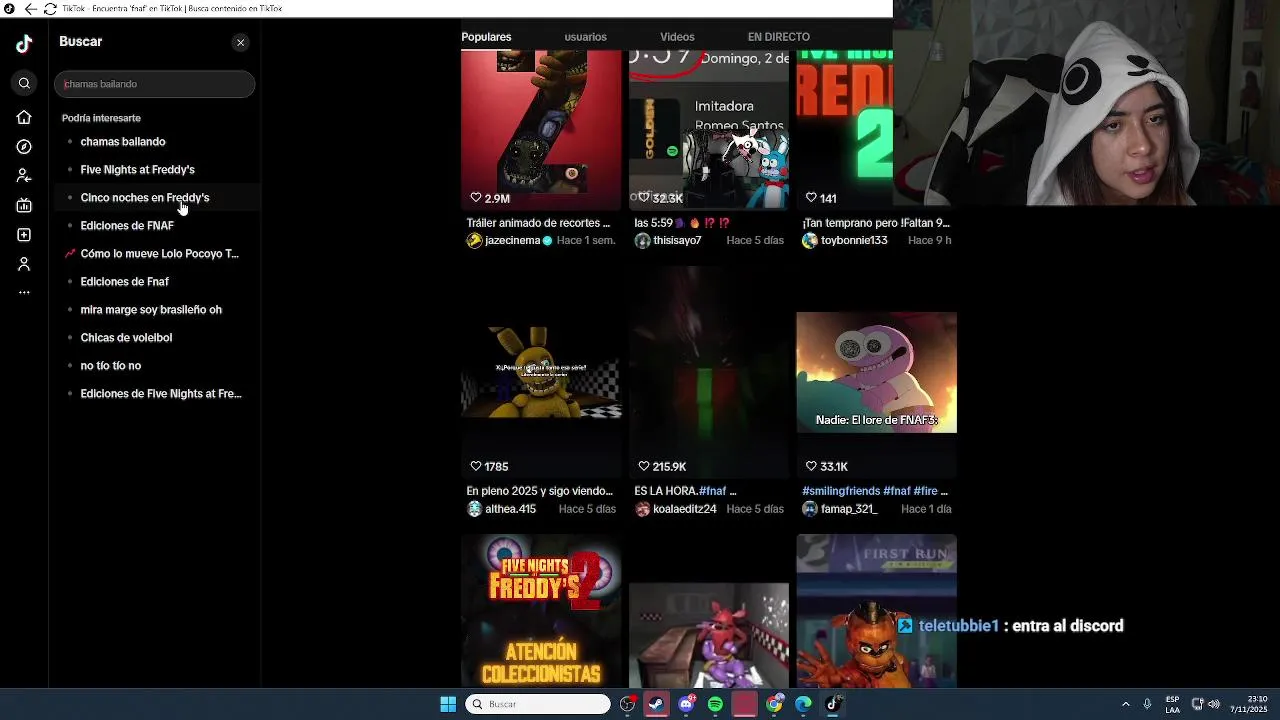Click the sidebar search magnifier icon
Viewport: 1280px width, 720px height.
pos(24,83)
